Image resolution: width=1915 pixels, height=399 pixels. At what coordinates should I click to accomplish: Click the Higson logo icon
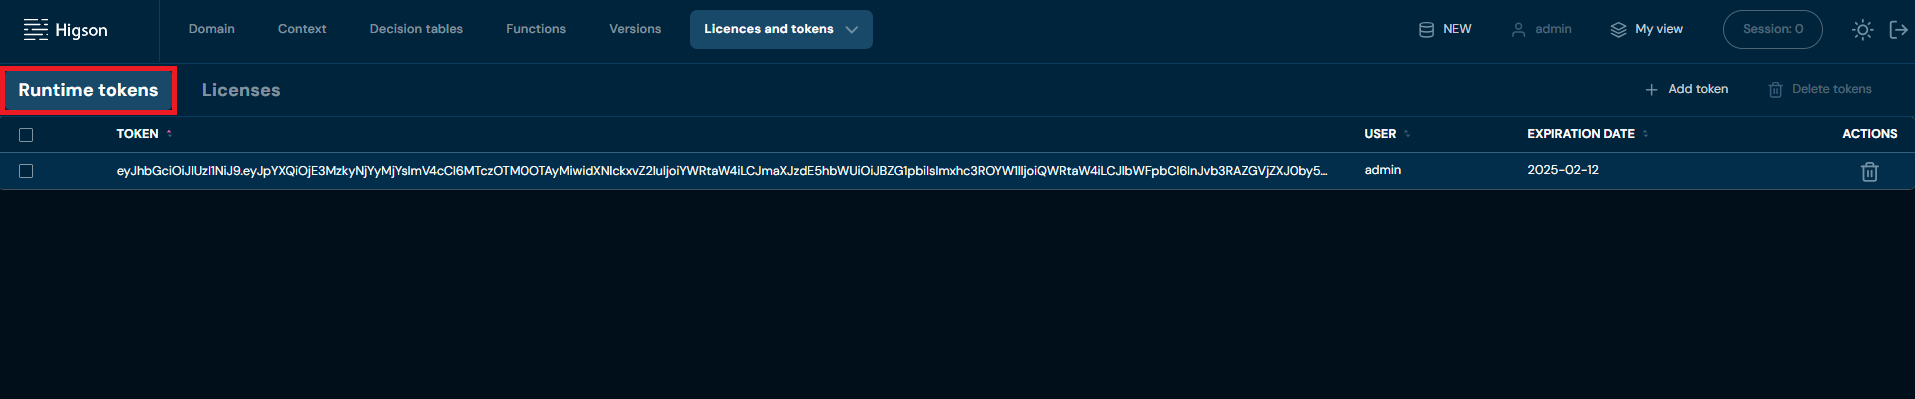coord(36,29)
